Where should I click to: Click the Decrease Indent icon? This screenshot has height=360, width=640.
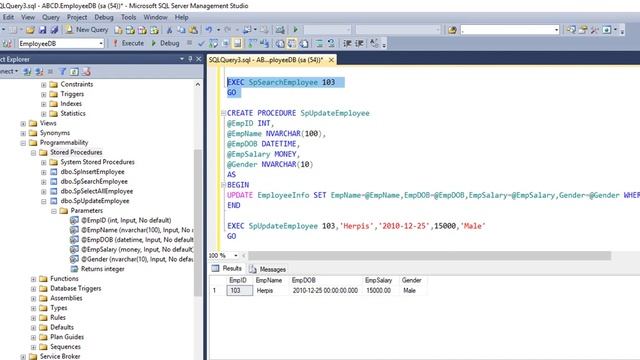click(x=347, y=43)
